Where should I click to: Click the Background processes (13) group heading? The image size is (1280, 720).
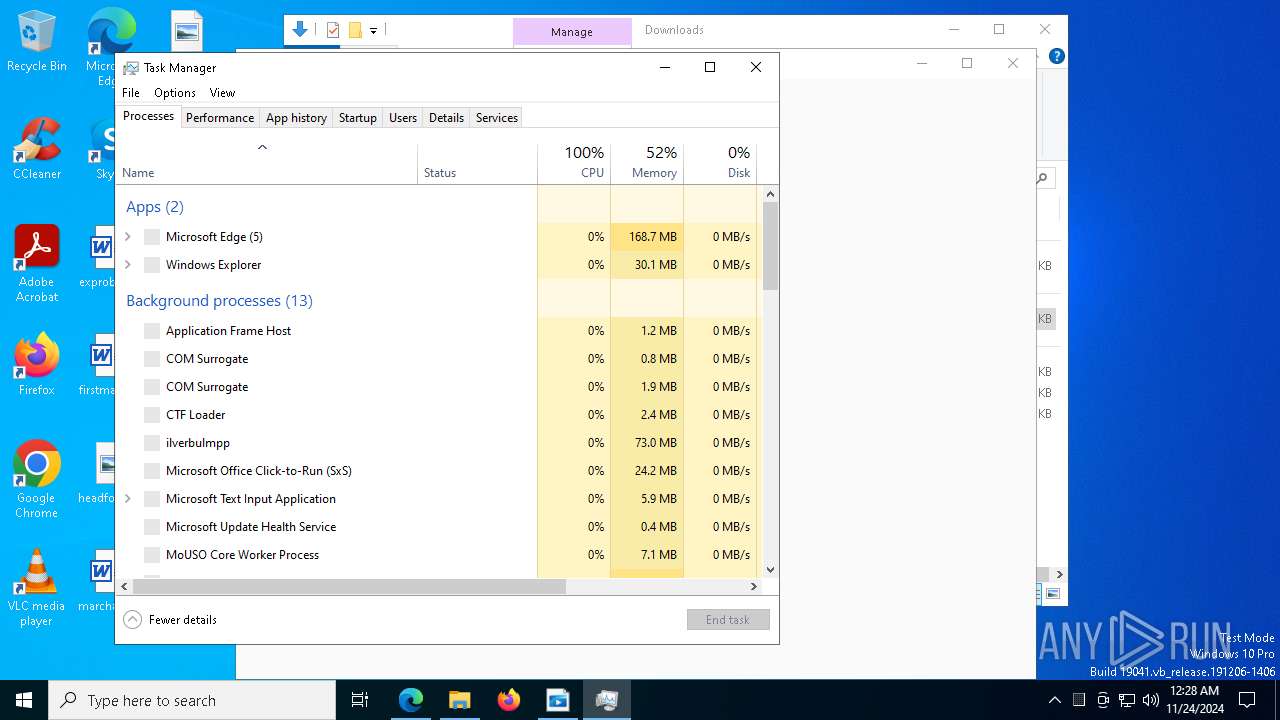(x=219, y=301)
